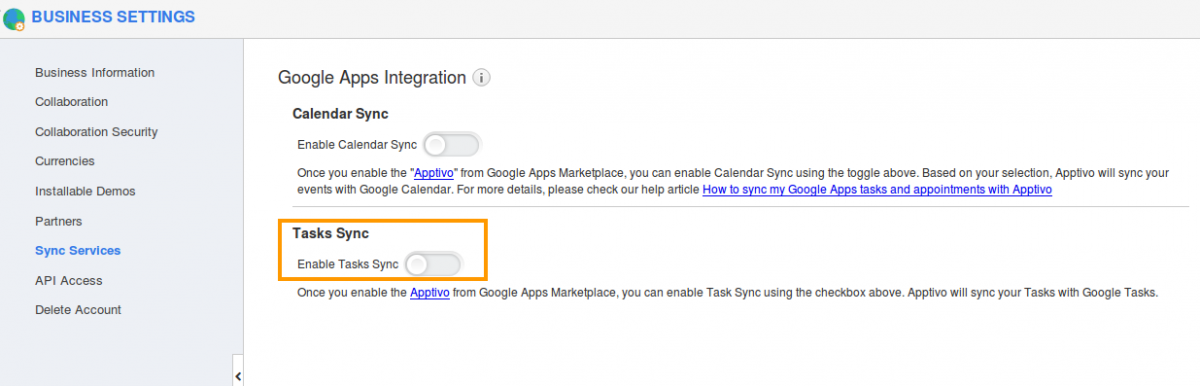Follow the quoted "Apptivo" link under Calendar Sync
The height and width of the screenshot is (386, 1200).
tap(435, 173)
